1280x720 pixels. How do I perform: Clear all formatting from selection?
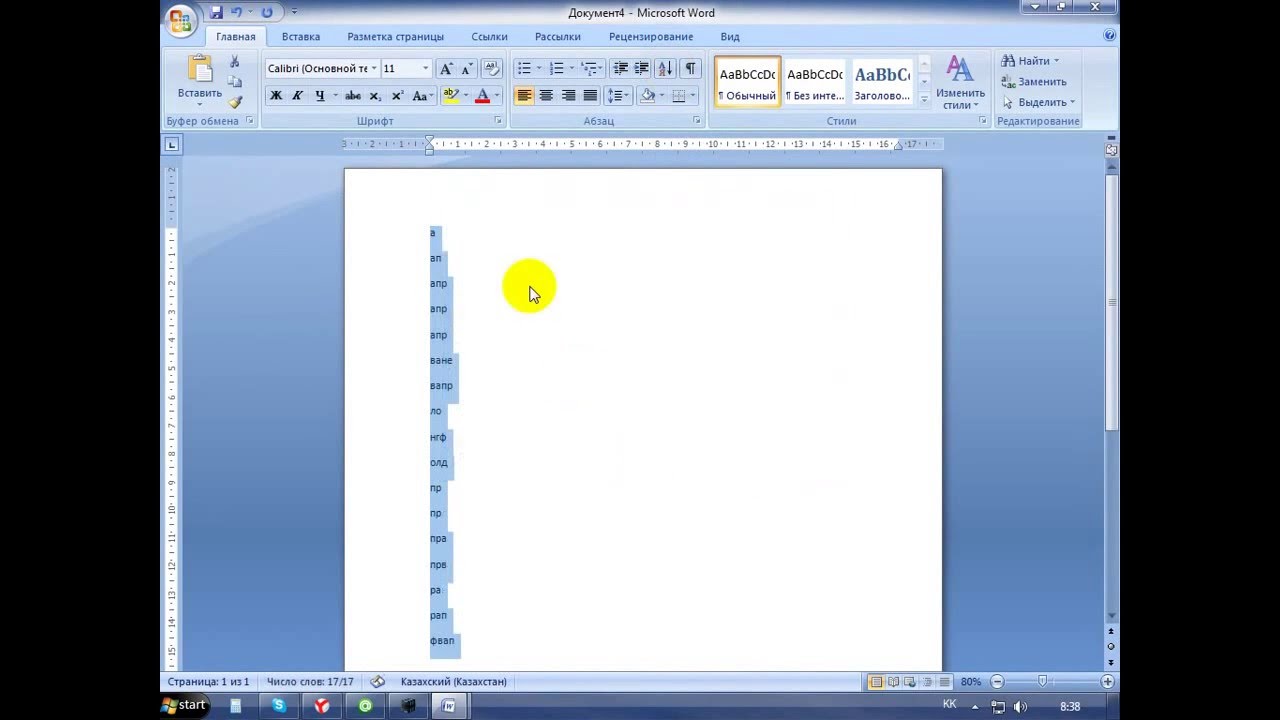(491, 68)
